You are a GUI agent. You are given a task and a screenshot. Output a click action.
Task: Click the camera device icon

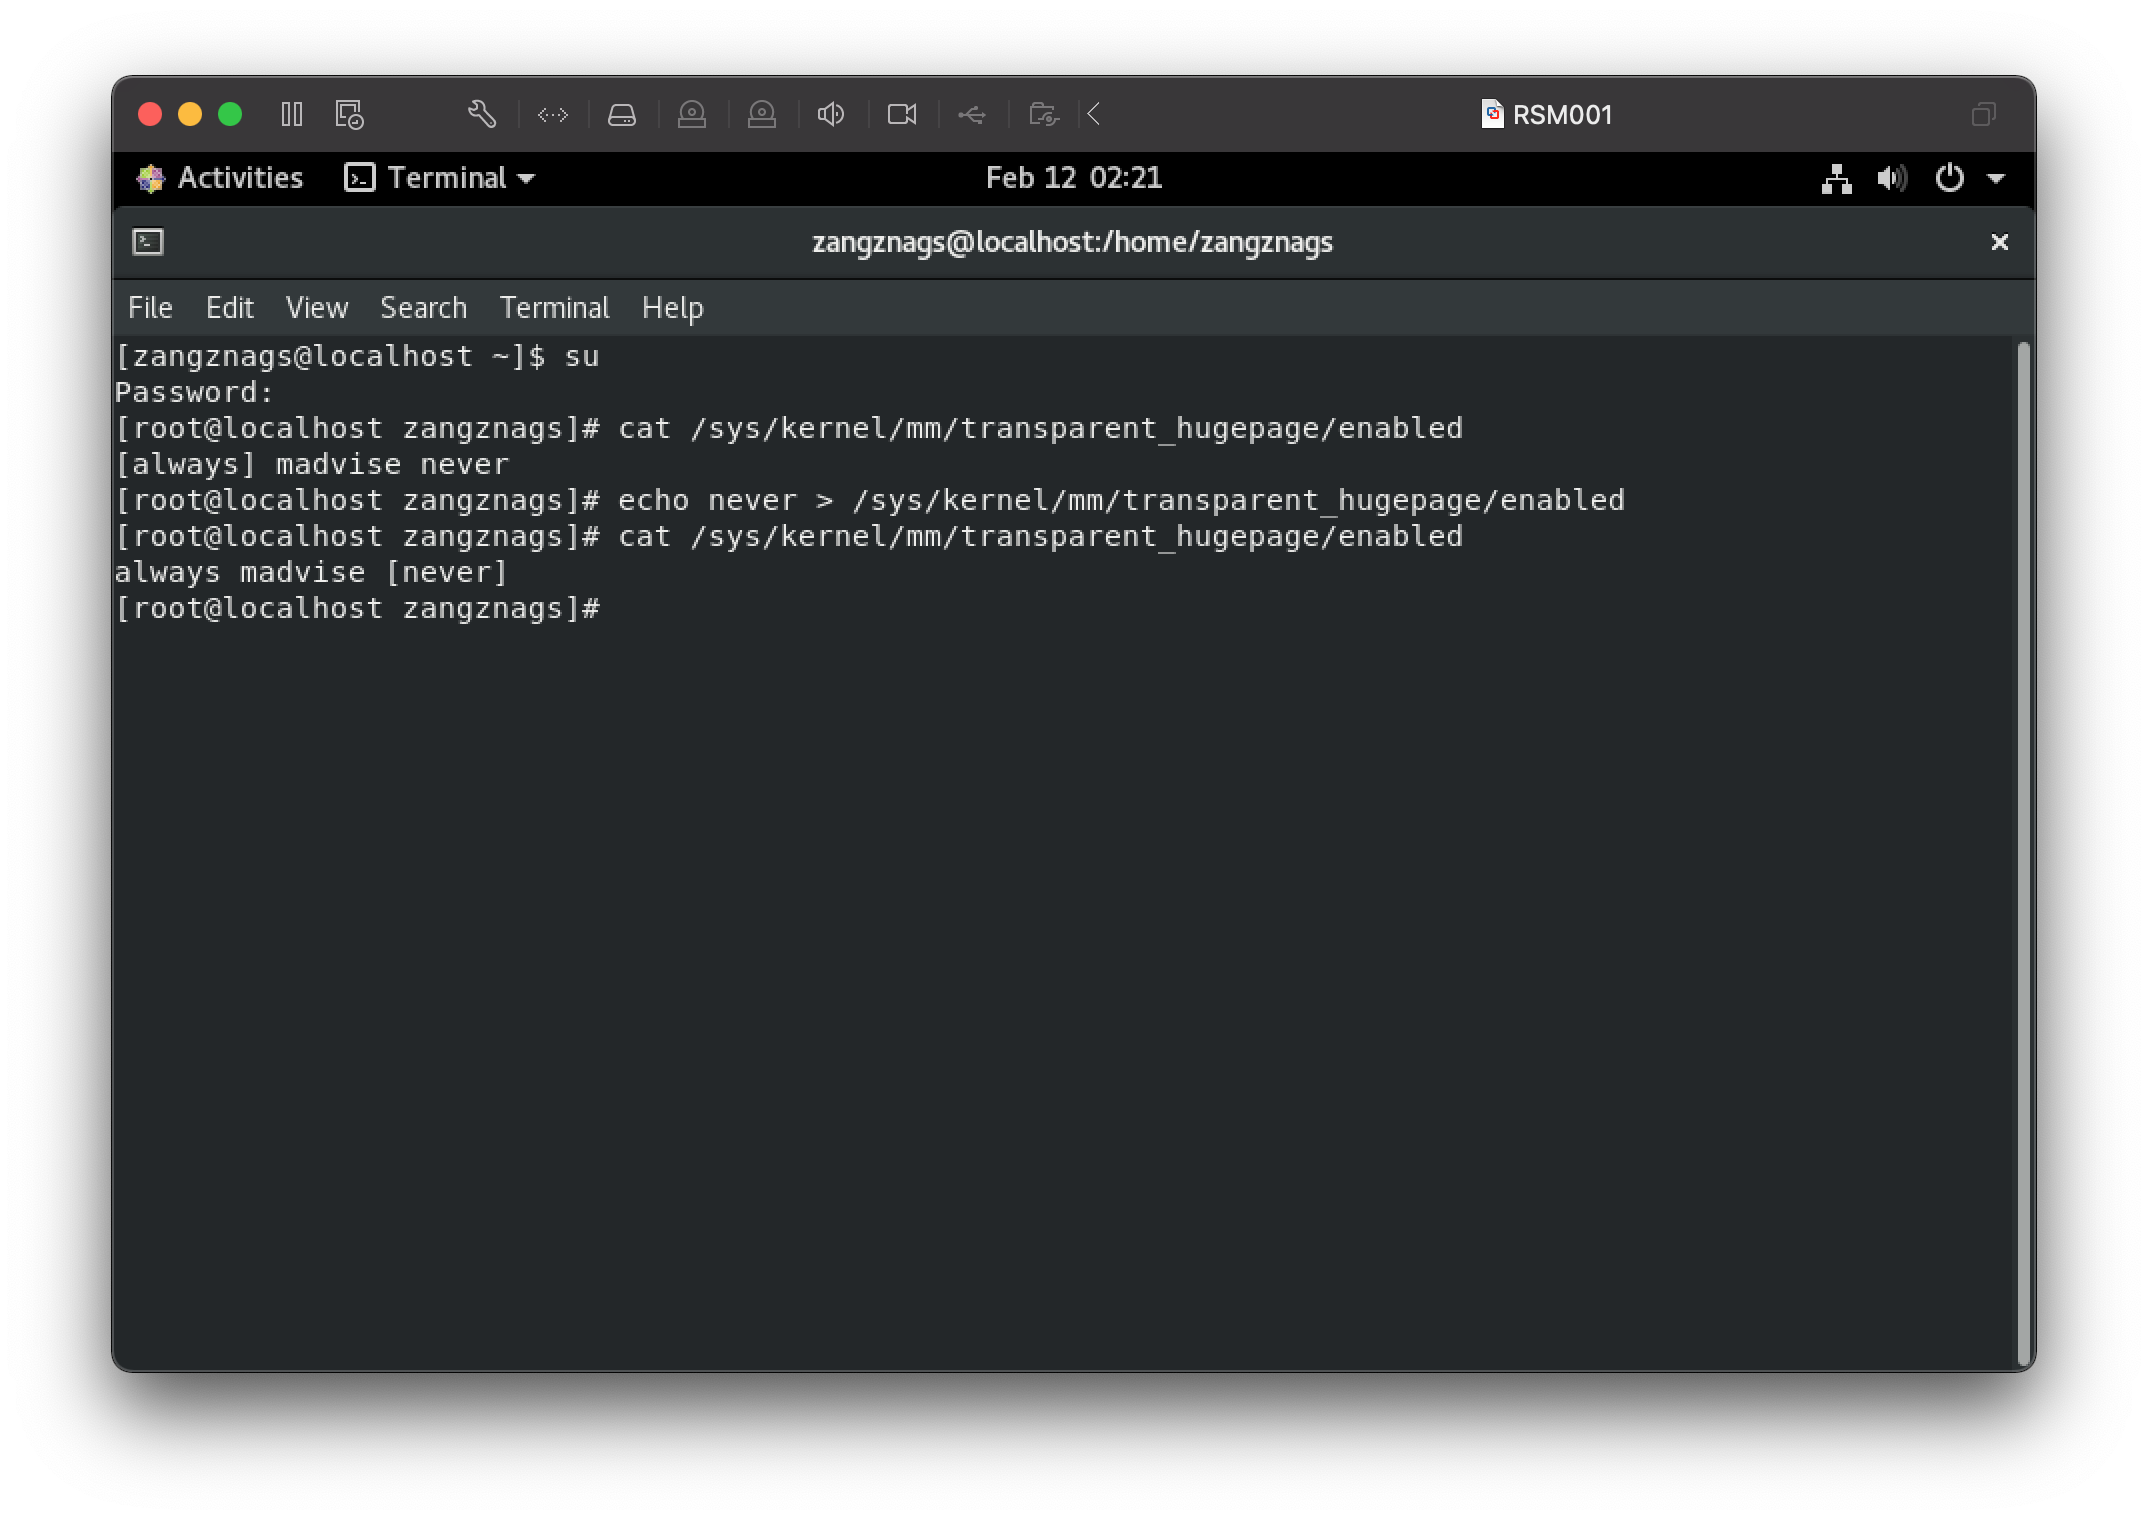click(902, 115)
